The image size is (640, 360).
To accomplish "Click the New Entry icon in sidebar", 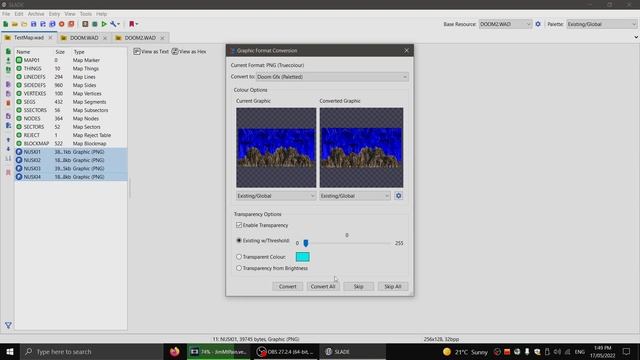I will (8, 52).
